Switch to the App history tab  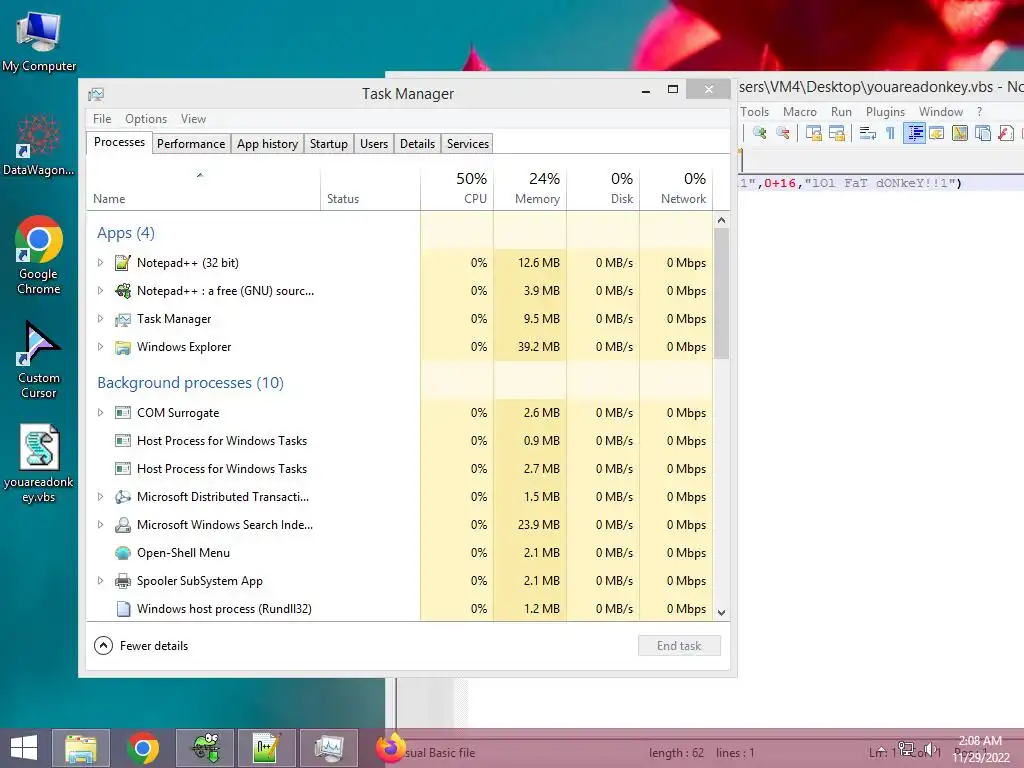click(267, 144)
